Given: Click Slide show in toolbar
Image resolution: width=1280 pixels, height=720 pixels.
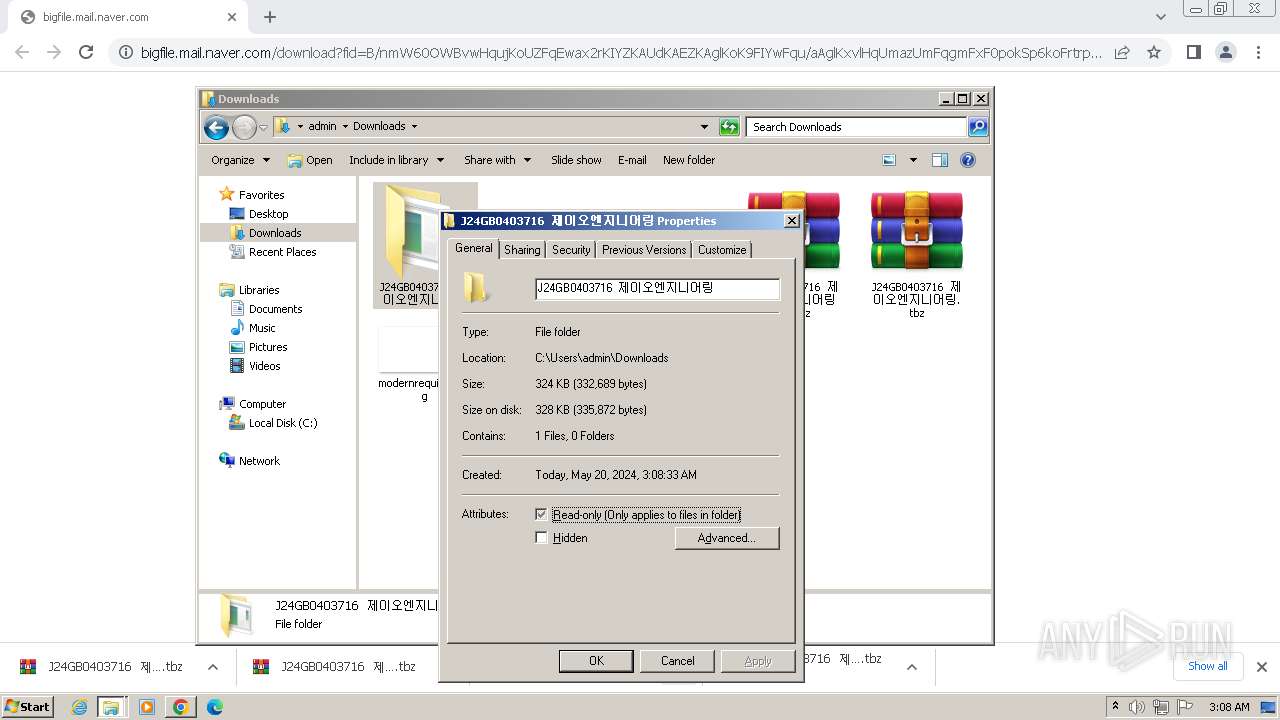Looking at the screenshot, I should pyautogui.click(x=576, y=160).
